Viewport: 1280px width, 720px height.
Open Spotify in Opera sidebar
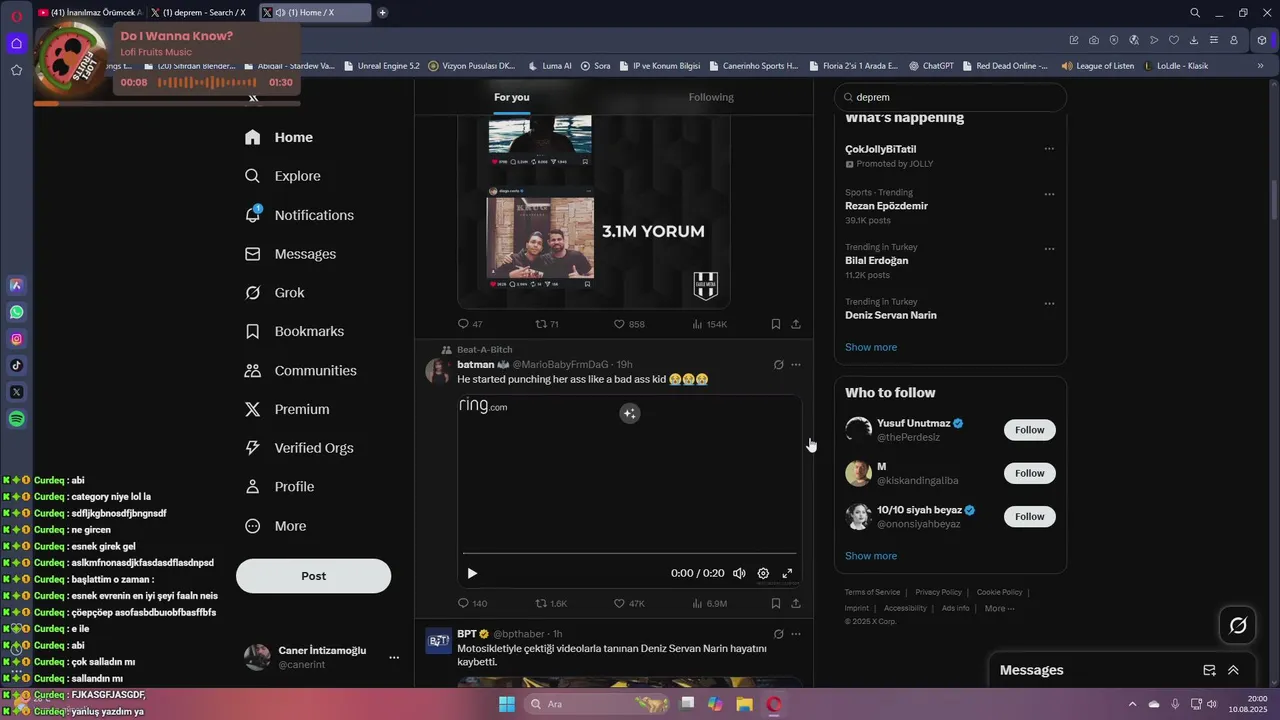click(x=16, y=419)
